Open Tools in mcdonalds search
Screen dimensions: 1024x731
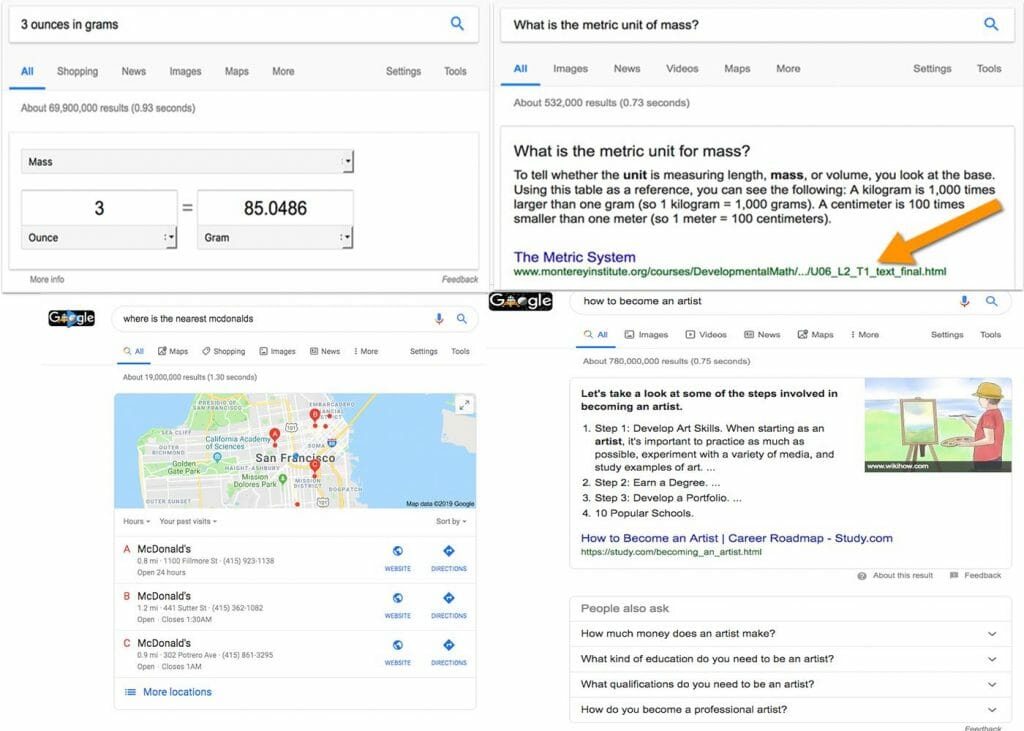click(460, 351)
